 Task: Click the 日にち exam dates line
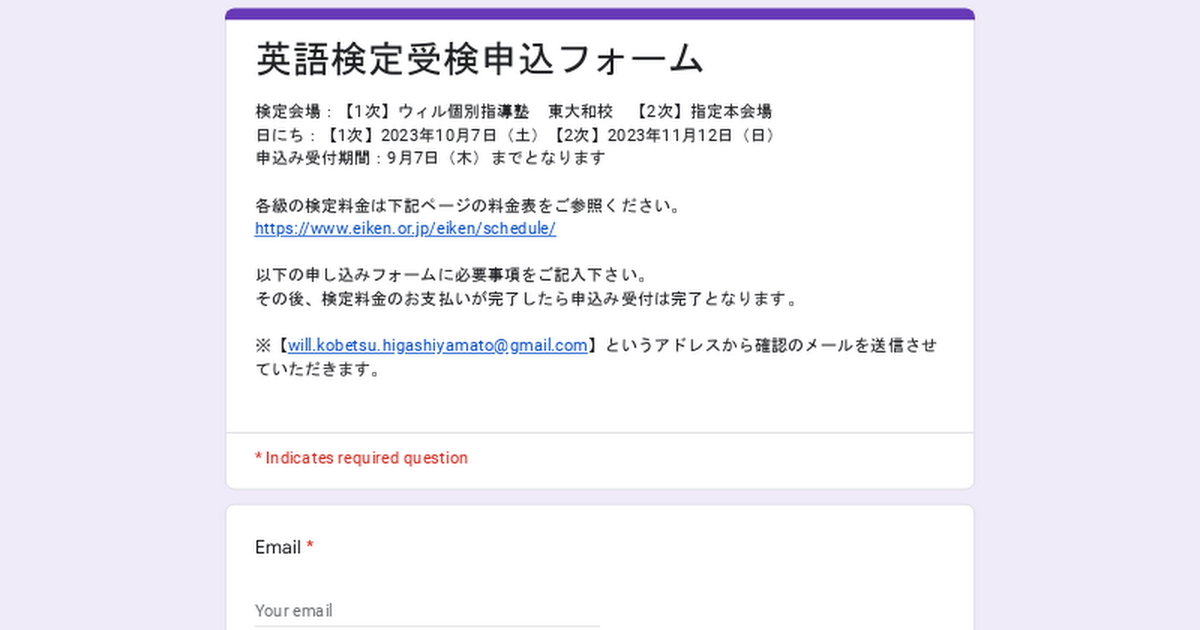(x=515, y=135)
